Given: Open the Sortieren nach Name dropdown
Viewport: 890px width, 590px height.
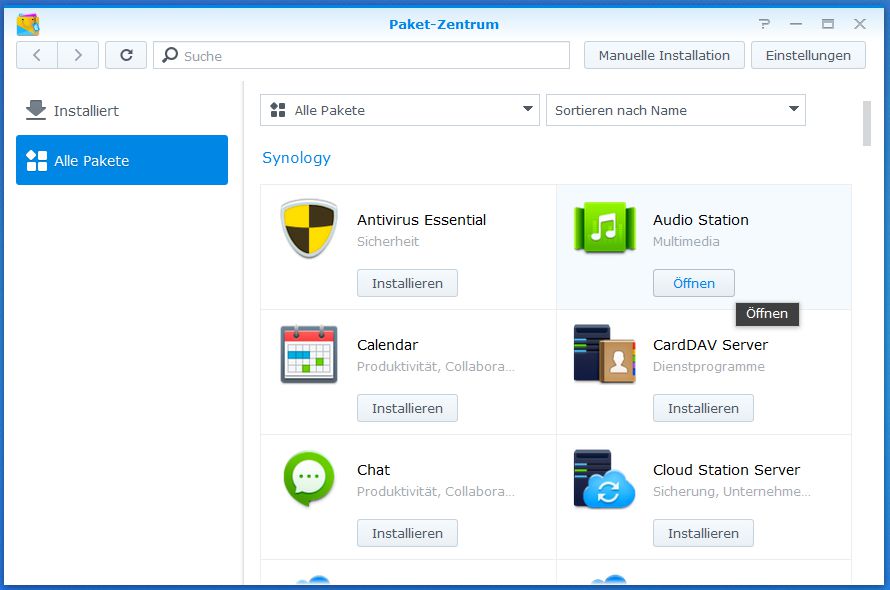Looking at the screenshot, I should click(675, 110).
